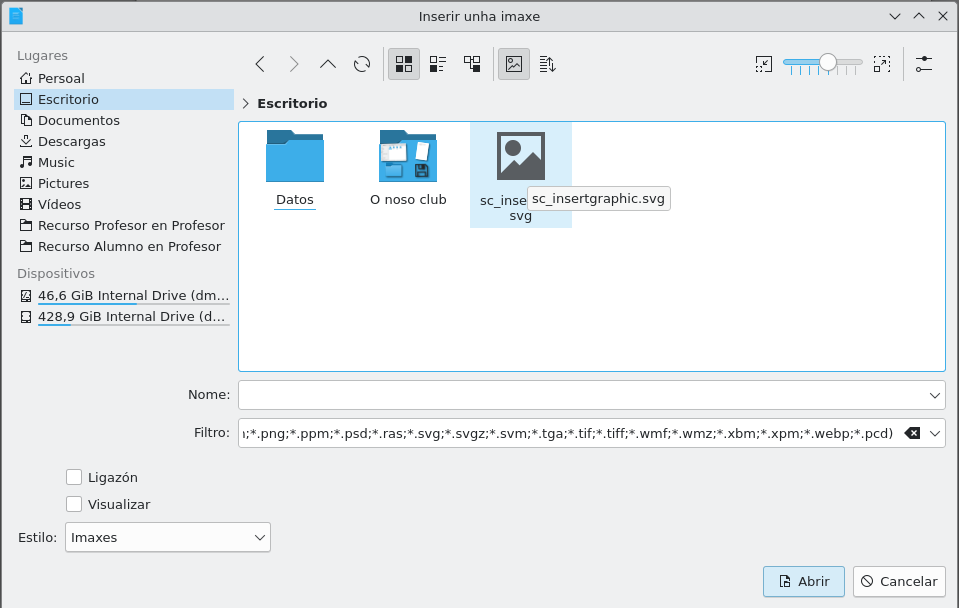The height and width of the screenshot is (608, 959).
Task: Switch to detailed tree view
Action: click(x=472, y=64)
